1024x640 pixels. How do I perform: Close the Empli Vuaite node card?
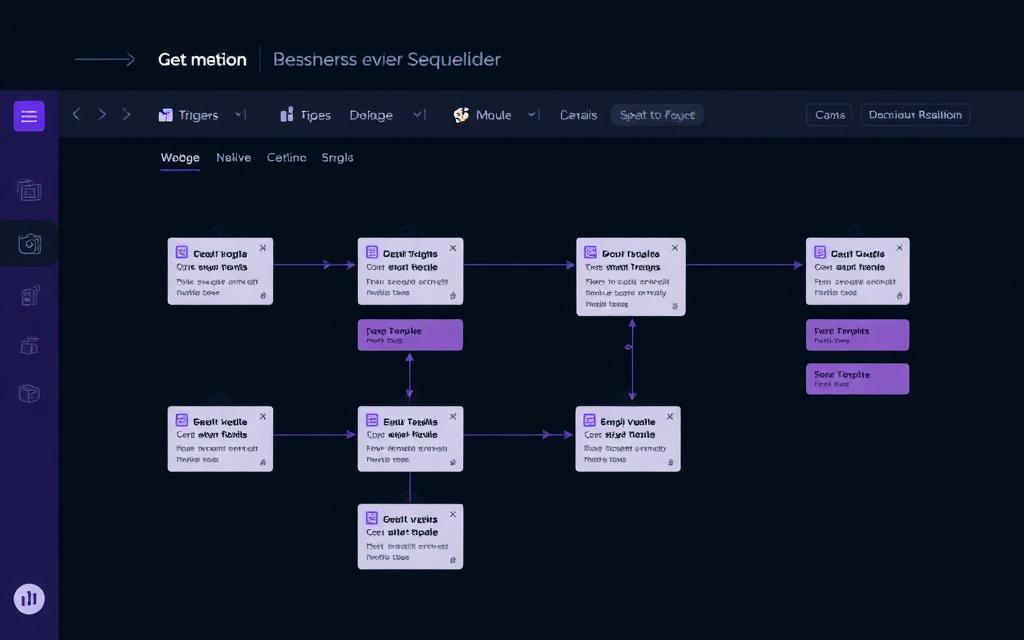point(670,416)
